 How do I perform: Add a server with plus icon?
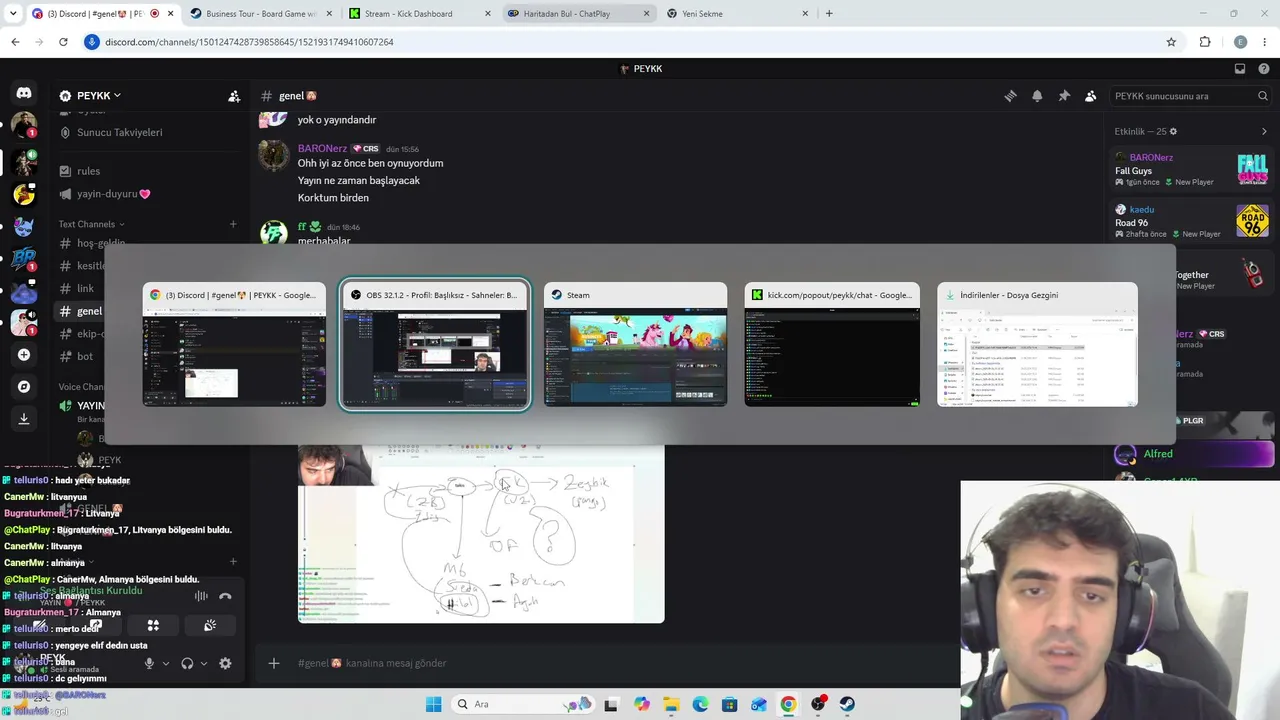tap(24, 355)
